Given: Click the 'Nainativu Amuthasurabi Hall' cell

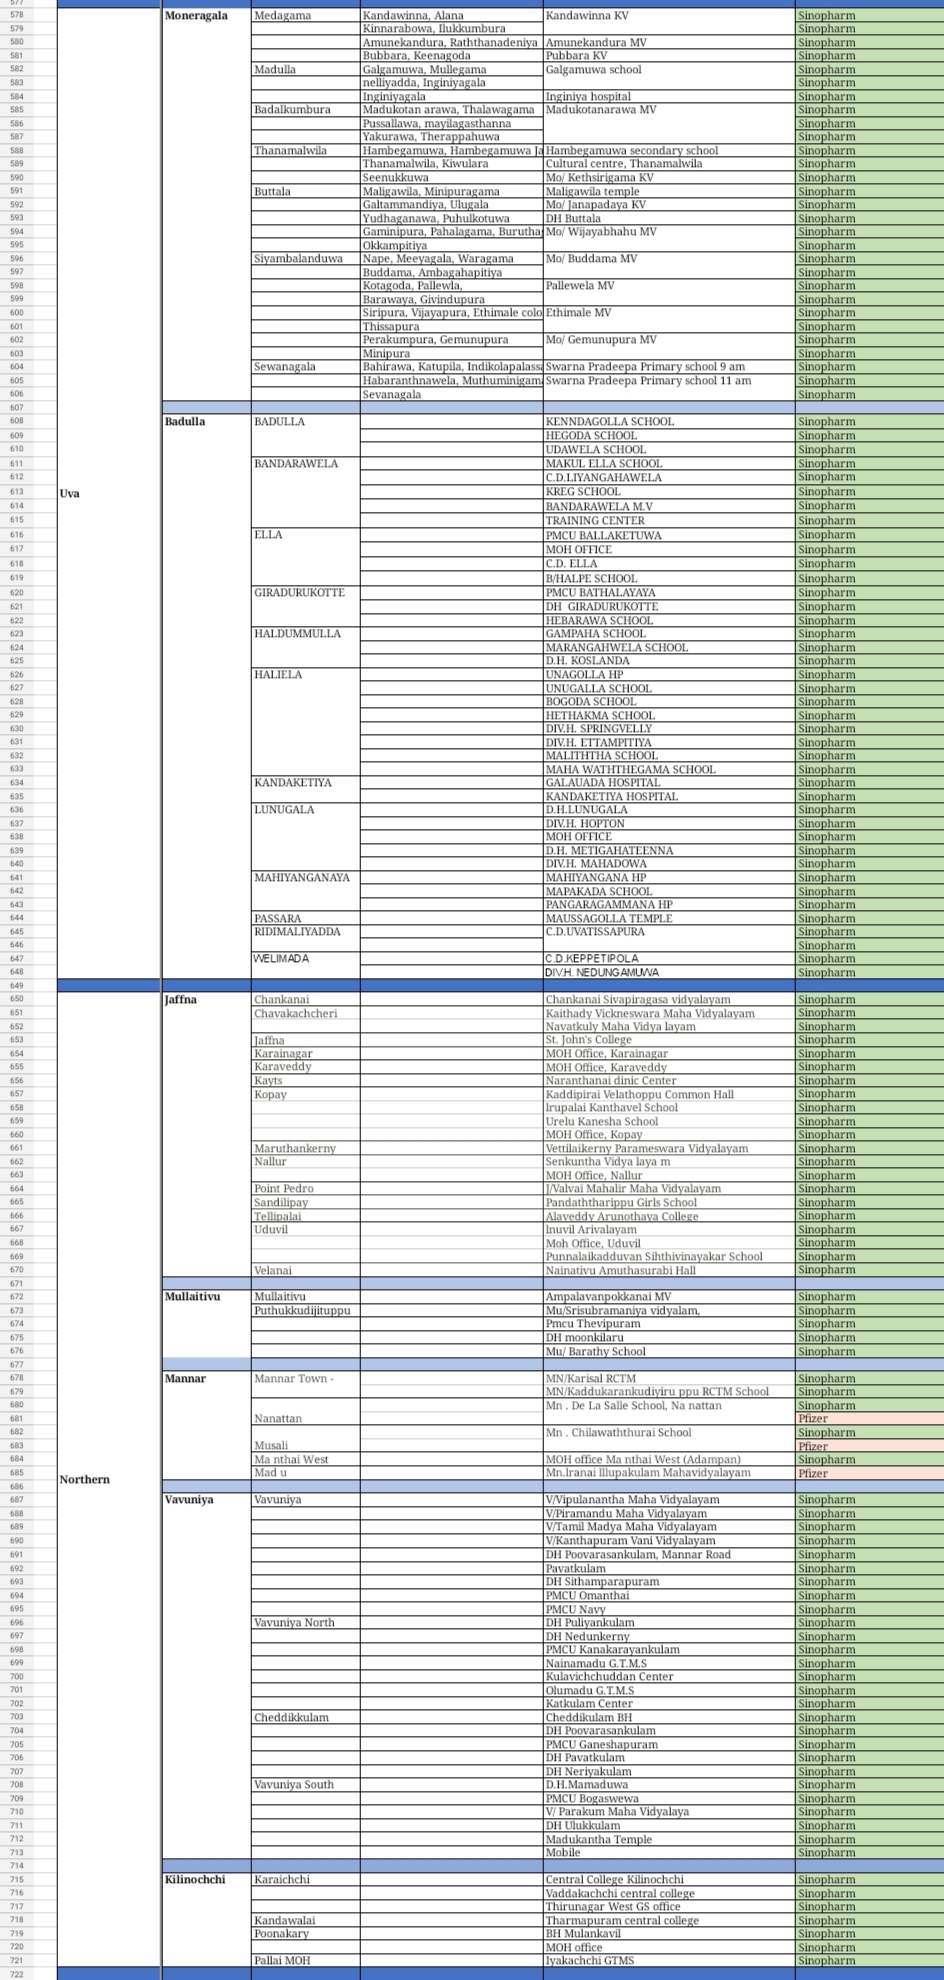Looking at the screenshot, I should 669,1271.
